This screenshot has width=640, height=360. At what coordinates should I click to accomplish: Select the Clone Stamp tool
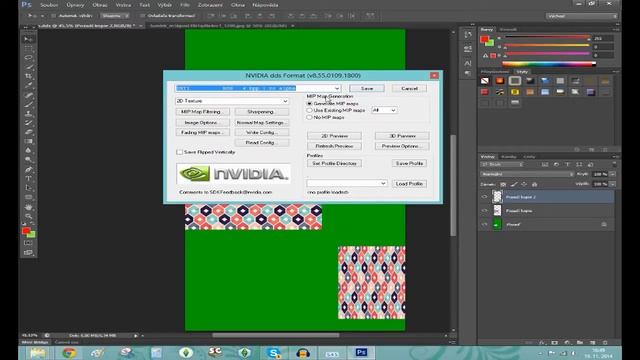(28, 113)
